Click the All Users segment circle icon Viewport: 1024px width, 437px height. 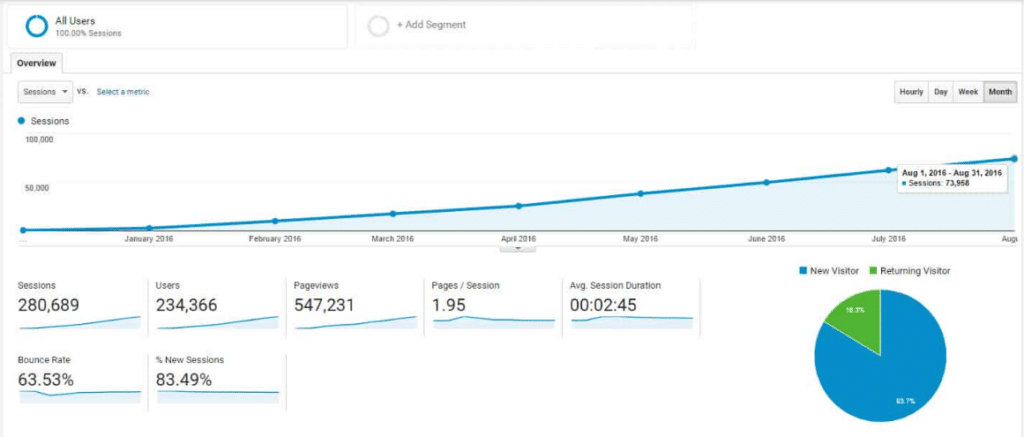tap(37, 25)
